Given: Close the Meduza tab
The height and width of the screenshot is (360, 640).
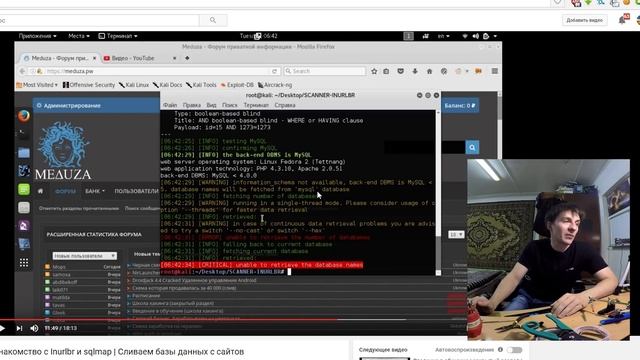Looking at the screenshot, I should point(94,58).
